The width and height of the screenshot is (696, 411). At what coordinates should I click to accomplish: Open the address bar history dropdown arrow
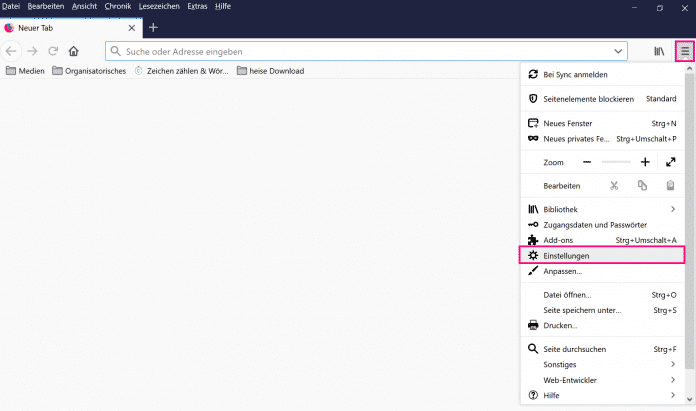[x=616, y=51]
